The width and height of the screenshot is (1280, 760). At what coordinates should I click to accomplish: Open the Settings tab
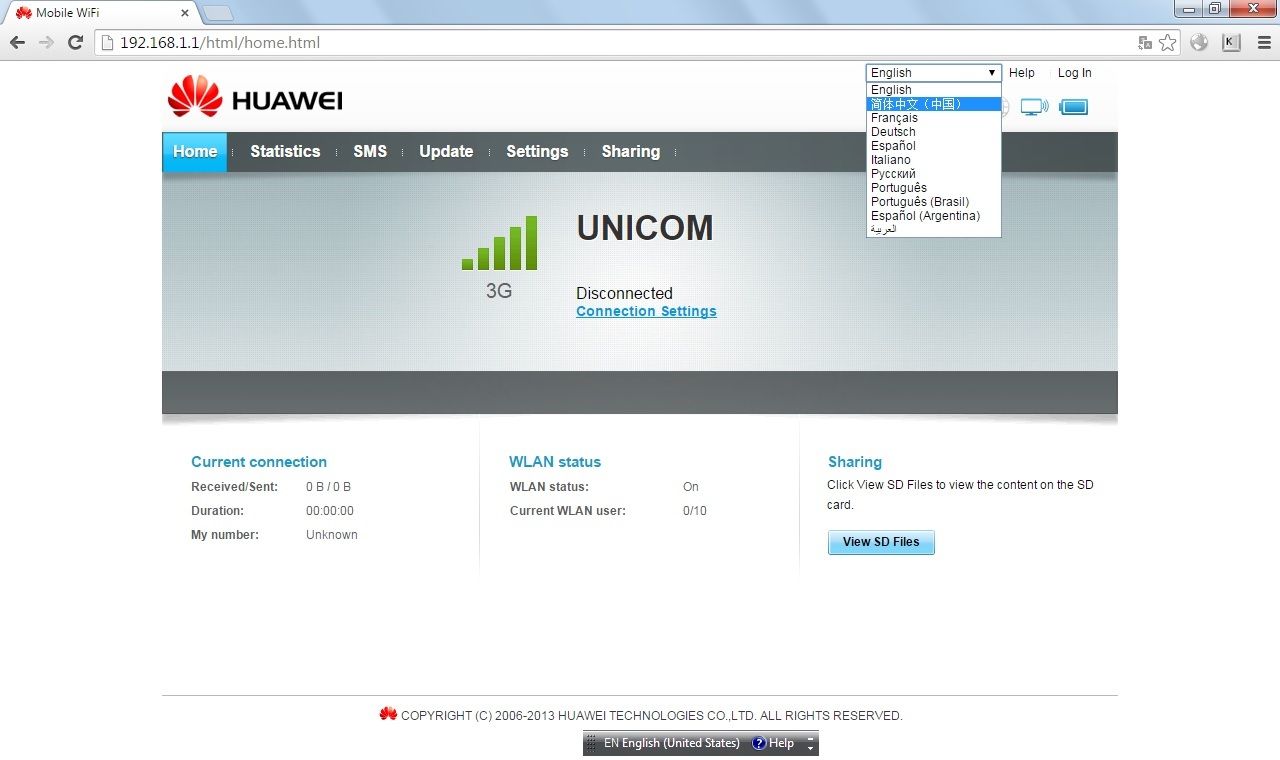pos(537,152)
